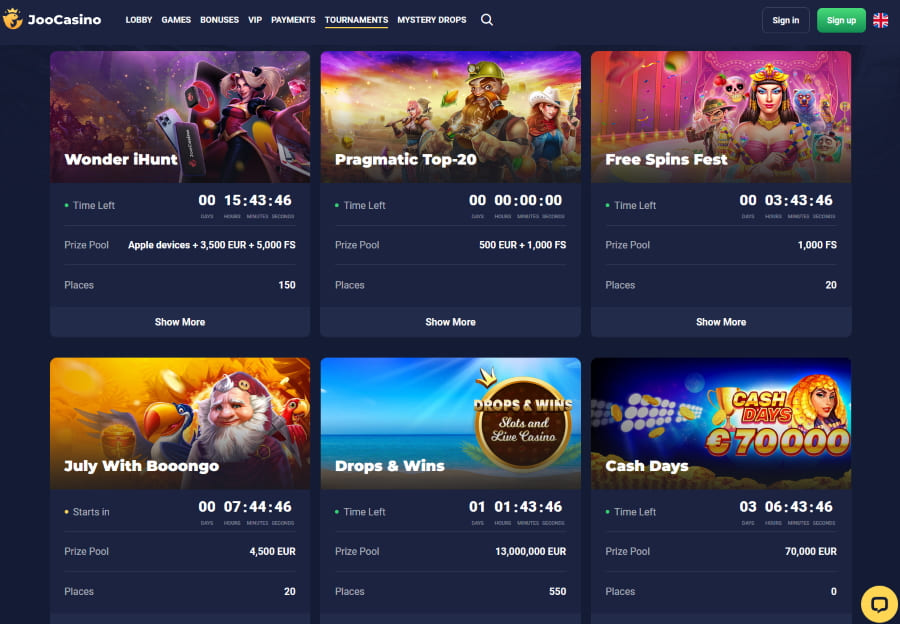Open the Drops & Wins banner
Screen dimensions: 900x624
click(x=451, y=424)
